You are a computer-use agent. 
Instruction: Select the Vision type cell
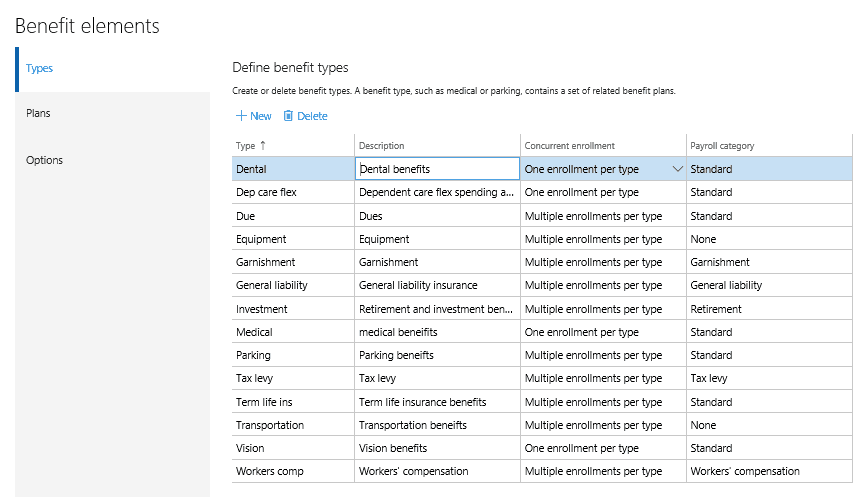[293, 448]
